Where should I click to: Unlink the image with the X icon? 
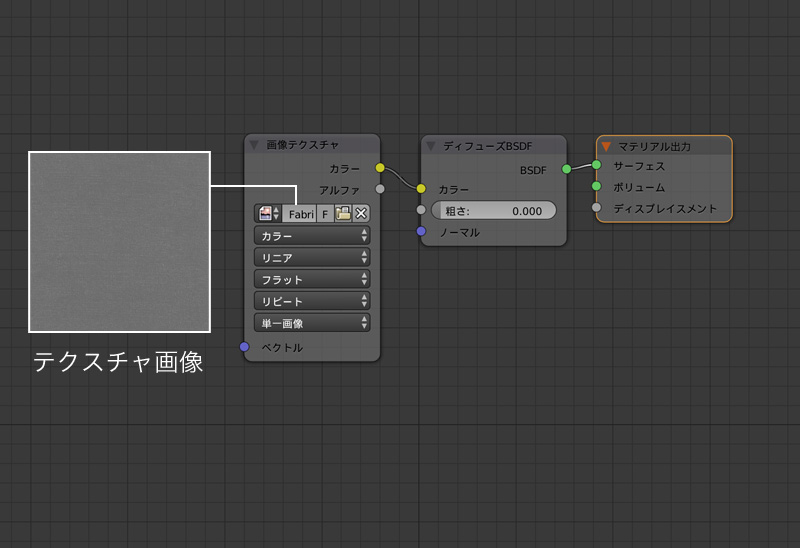click(x=361, y=213)
